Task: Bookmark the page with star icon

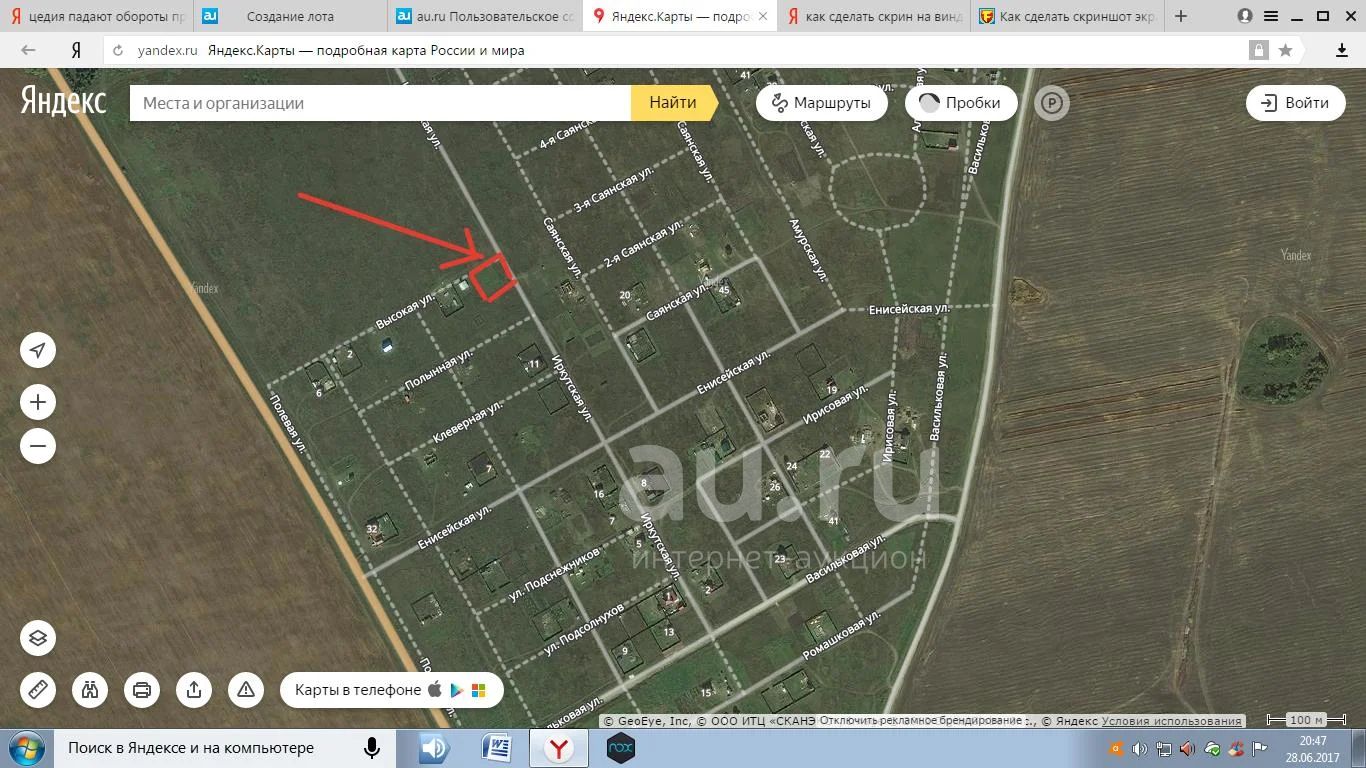Action: tap(1286, 50)
